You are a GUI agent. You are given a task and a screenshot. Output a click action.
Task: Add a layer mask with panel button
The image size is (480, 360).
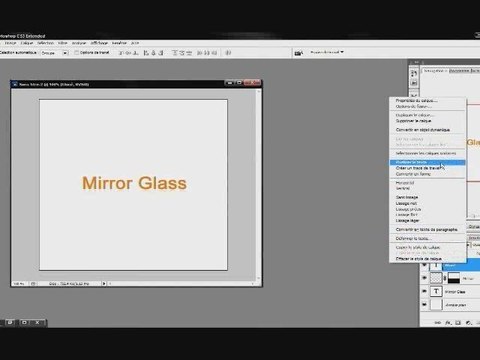click(x=458, y=323)
